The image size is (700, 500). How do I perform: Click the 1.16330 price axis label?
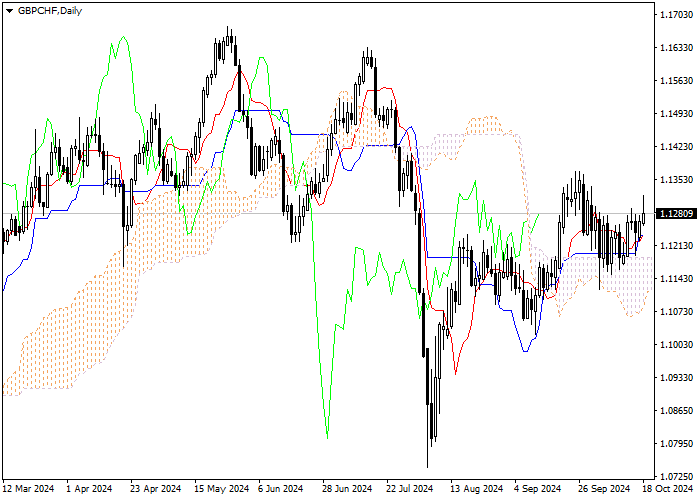(x=676, y=48)
